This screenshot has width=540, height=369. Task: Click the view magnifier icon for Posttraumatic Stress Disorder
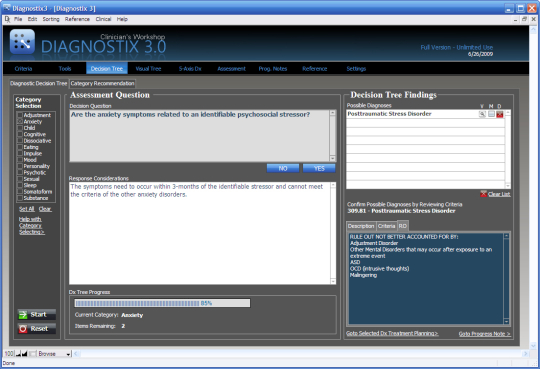point(482,114)
